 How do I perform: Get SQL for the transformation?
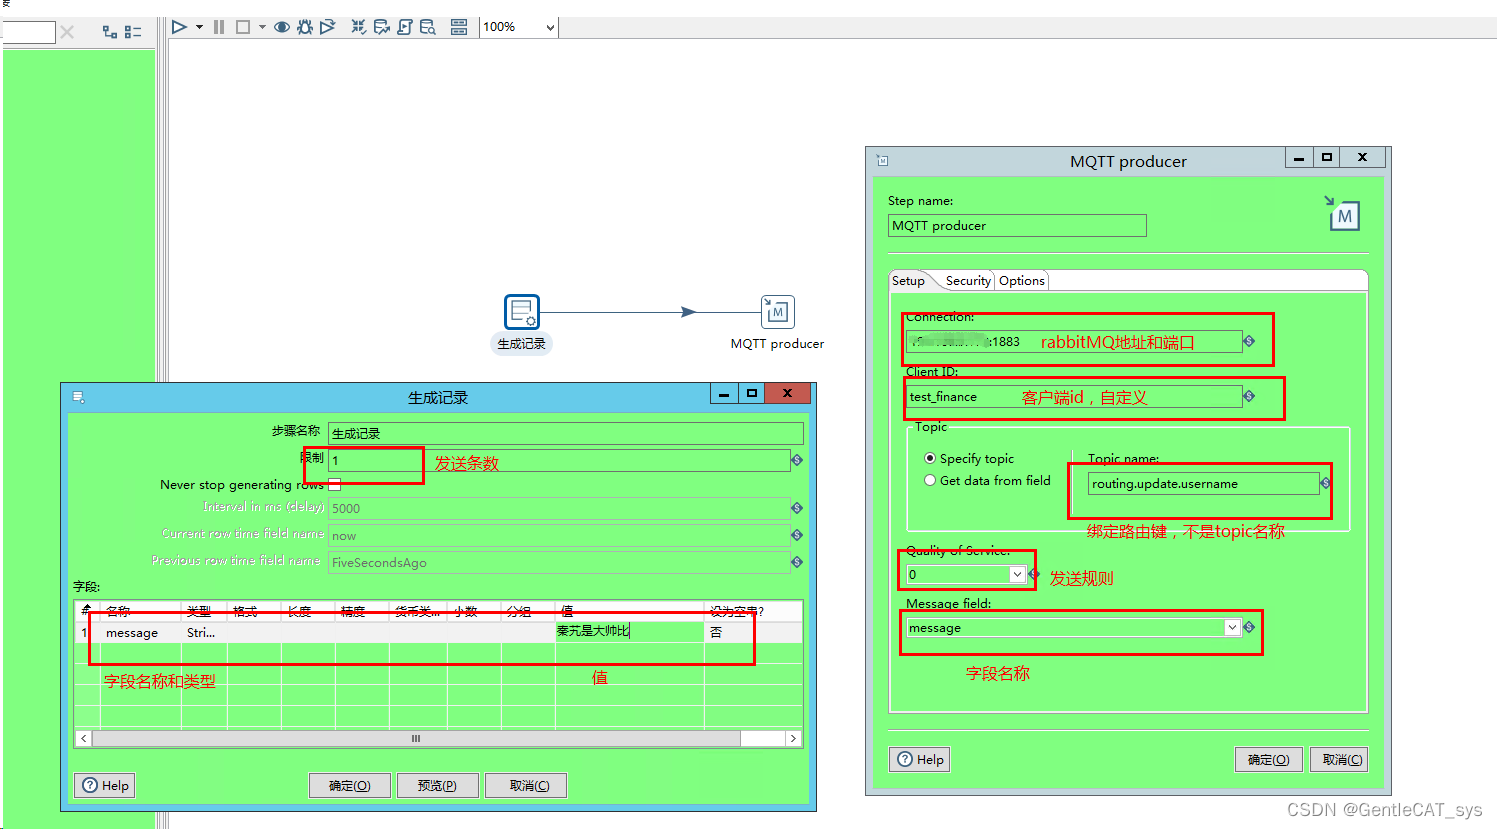[x=405, y=27]
